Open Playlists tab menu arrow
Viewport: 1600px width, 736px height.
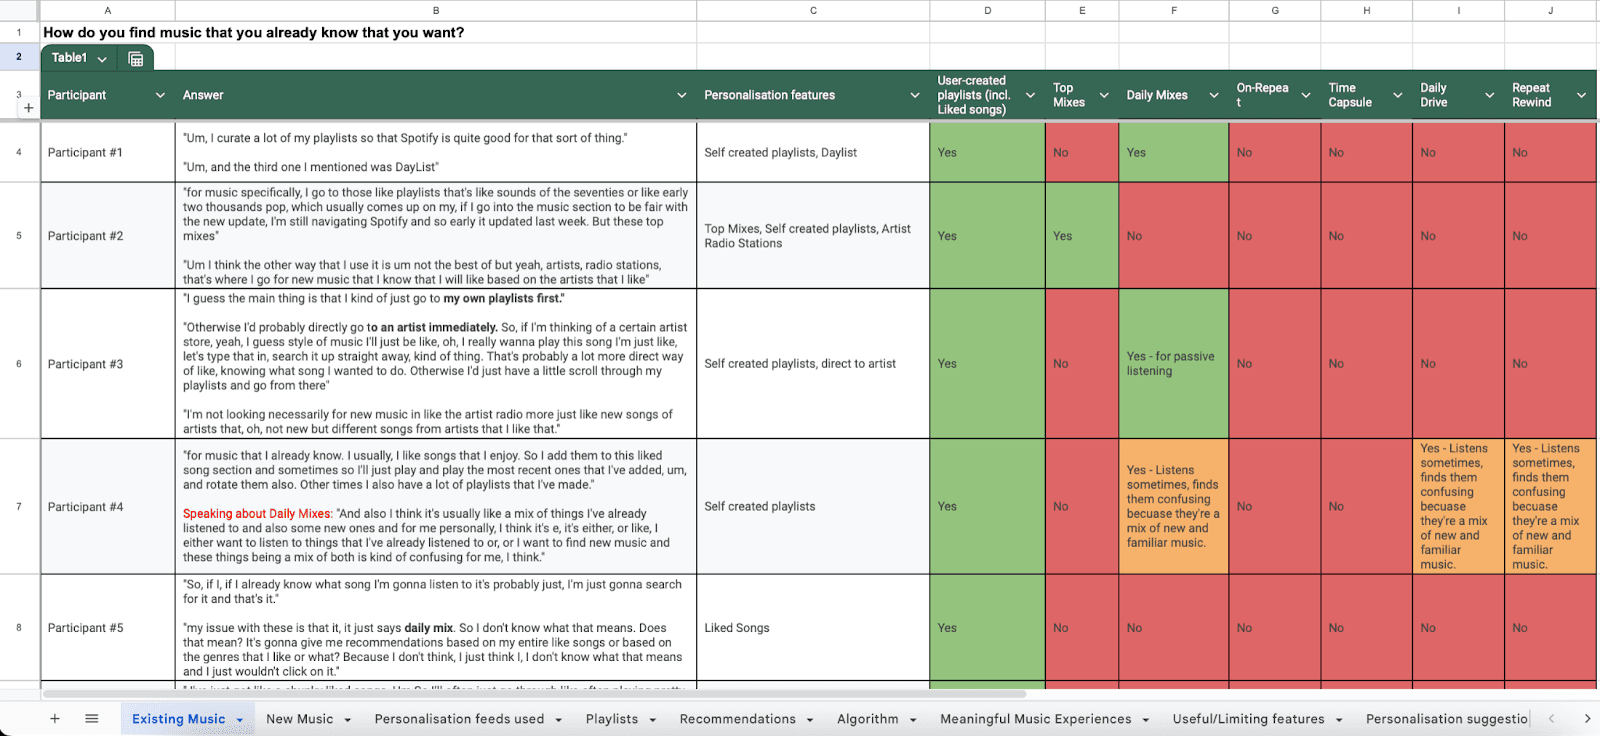pos(653,720)
